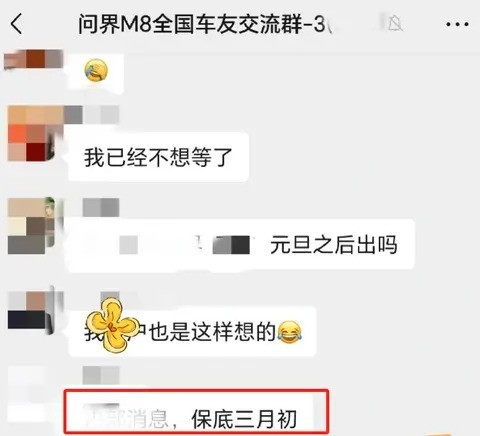Tap the back arrow in the header
The height and width of the screenshot is (436, 480).
tap(17, 24)
